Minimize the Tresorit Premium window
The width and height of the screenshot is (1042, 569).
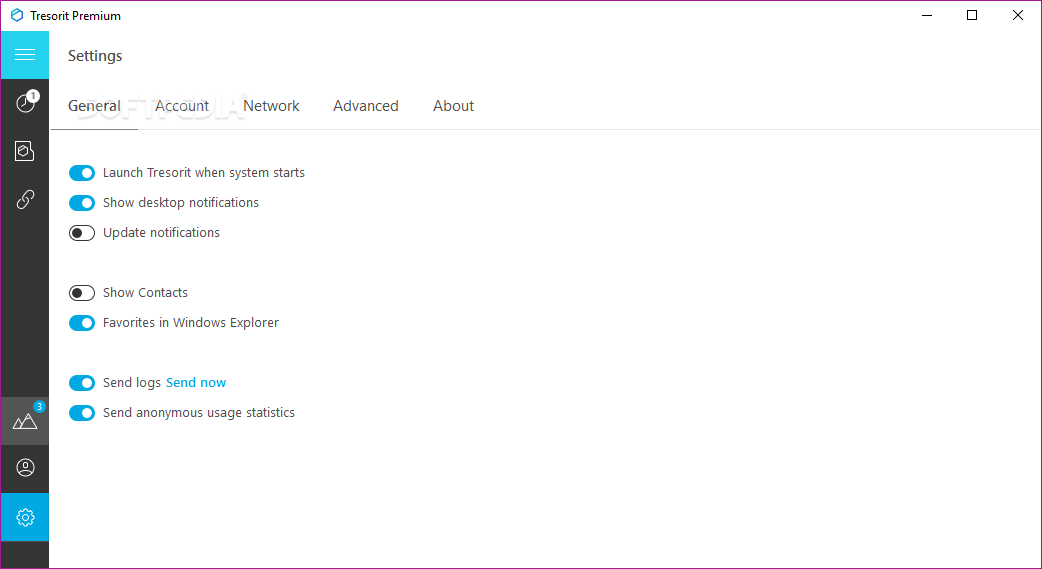click(928, 15)
